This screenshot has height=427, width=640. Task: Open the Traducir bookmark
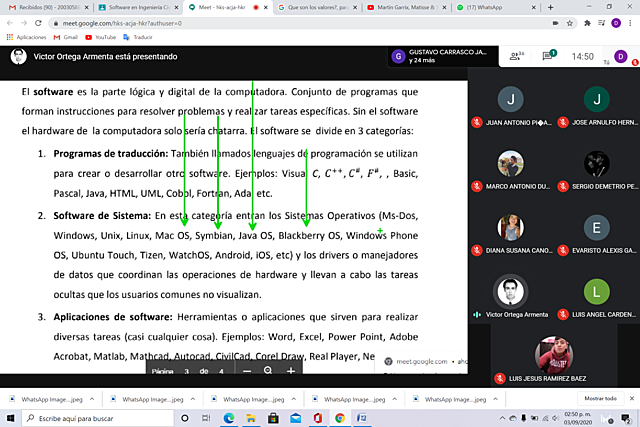click(x=138, y=37)
